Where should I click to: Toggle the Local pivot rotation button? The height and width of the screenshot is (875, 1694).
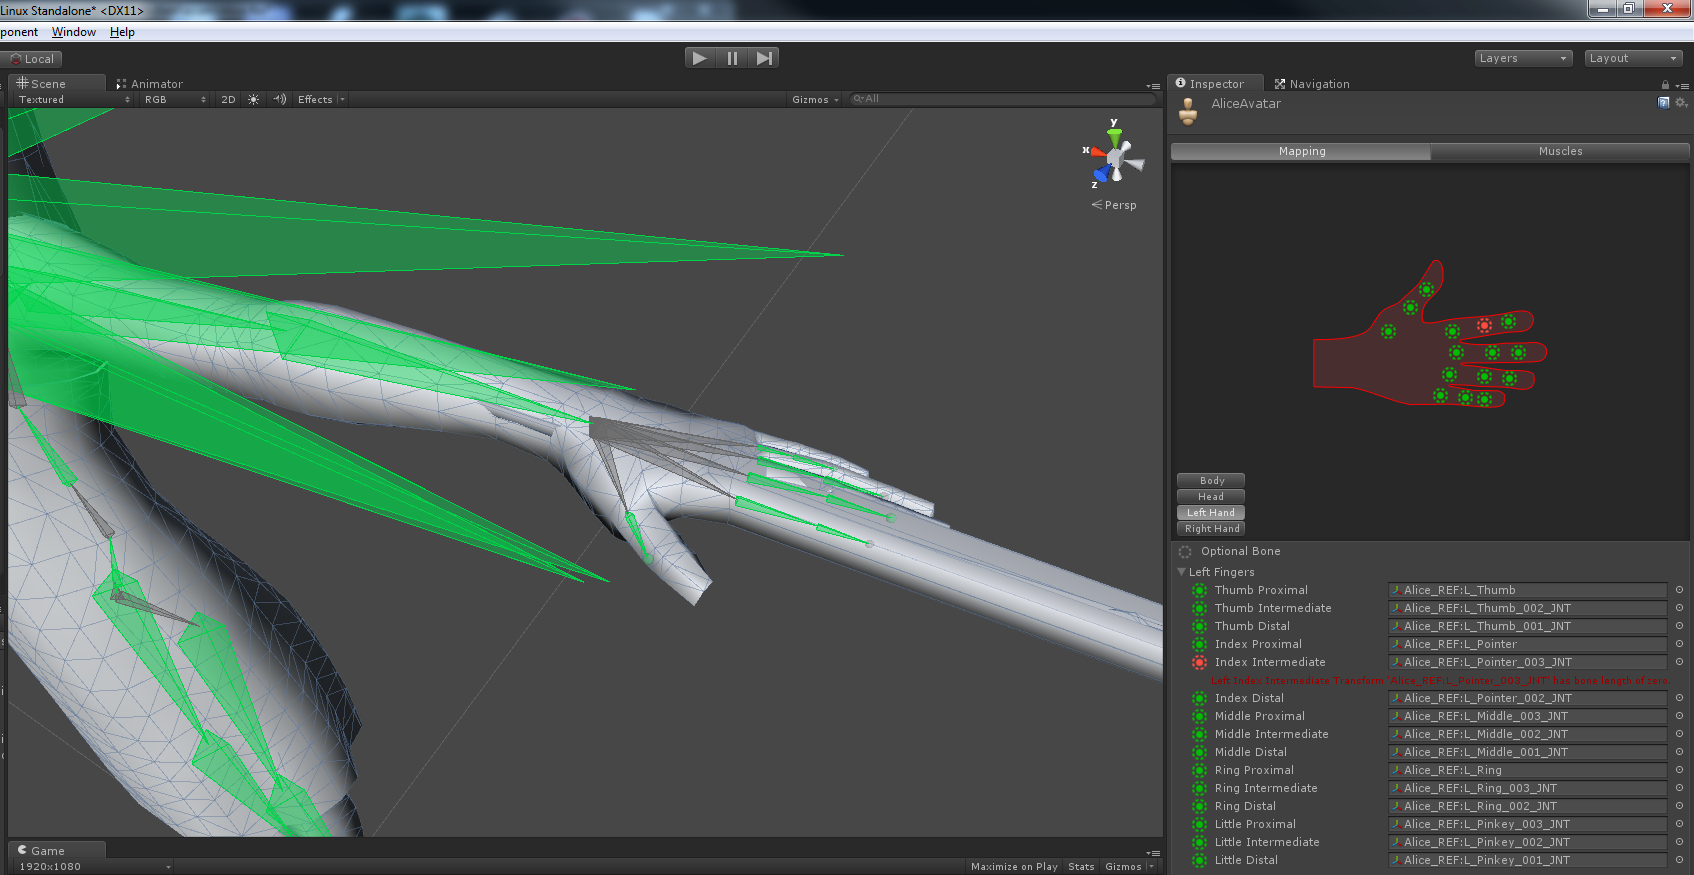point(32,59)
